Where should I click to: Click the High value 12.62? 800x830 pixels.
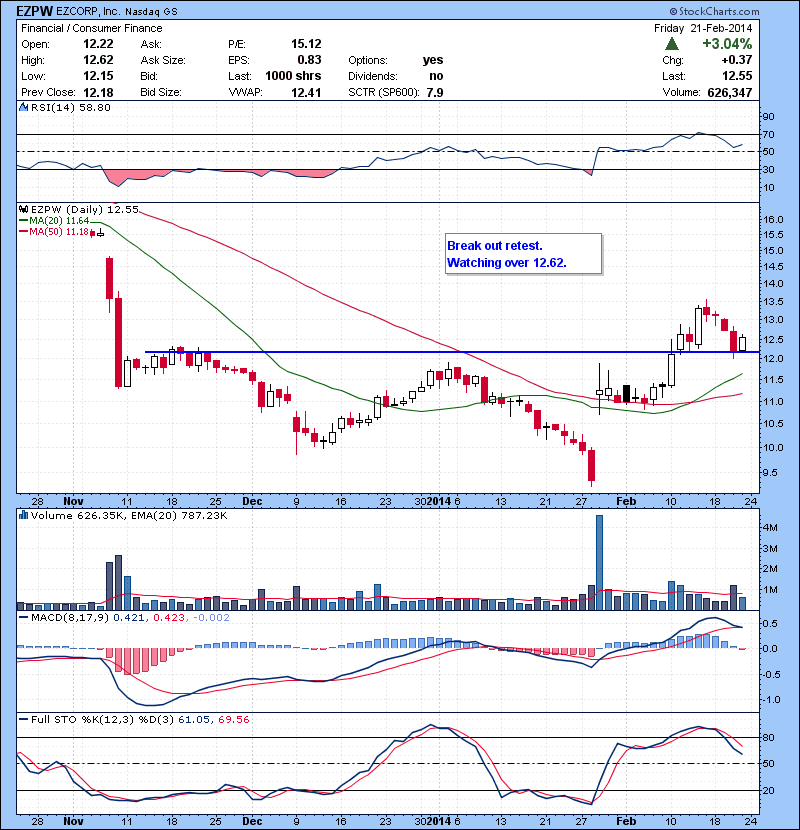click(98, 60)
